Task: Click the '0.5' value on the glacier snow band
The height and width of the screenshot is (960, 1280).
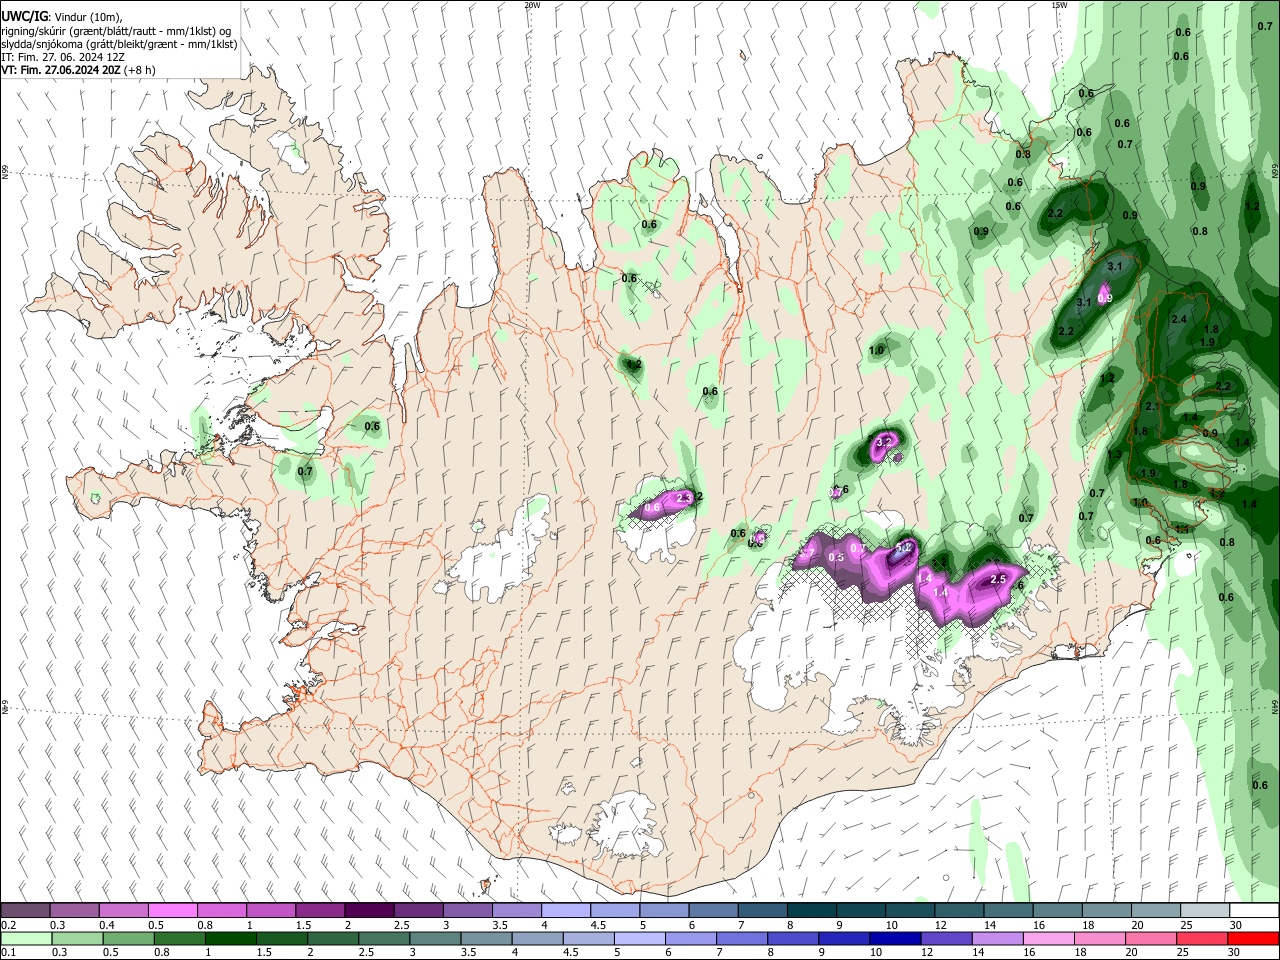Action: [x=836, y=556]
